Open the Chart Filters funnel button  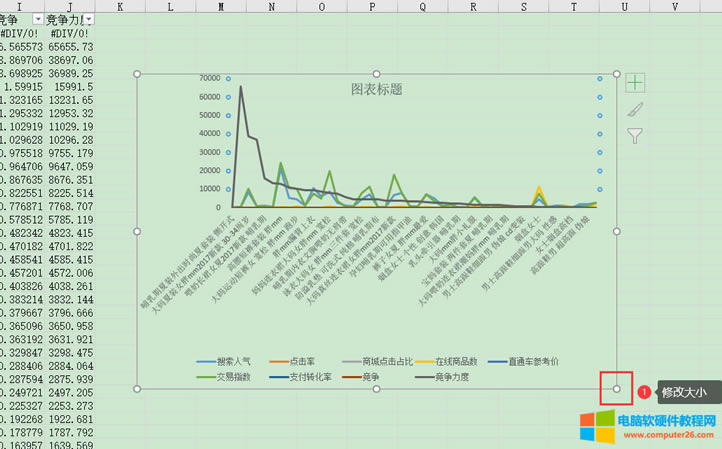[x=635, y=136]
